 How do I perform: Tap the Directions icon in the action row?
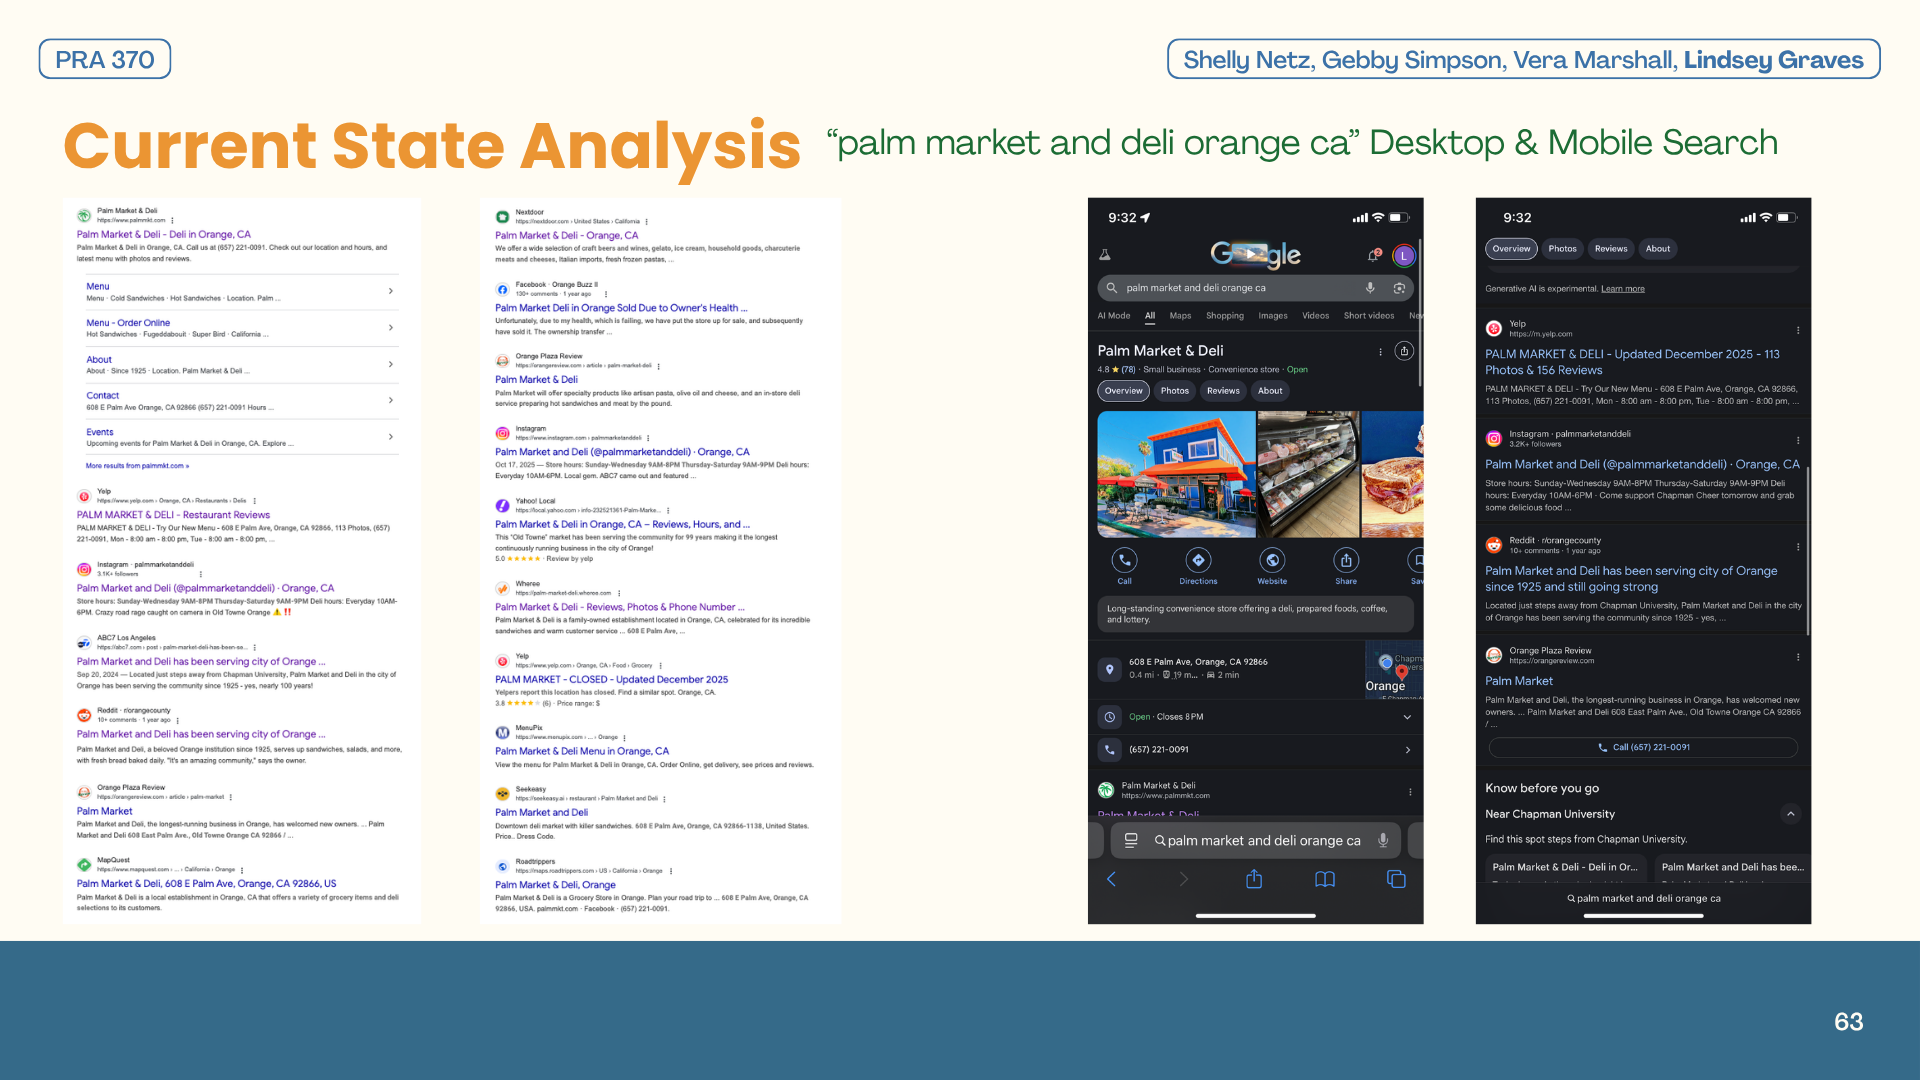pos(1198,560)
